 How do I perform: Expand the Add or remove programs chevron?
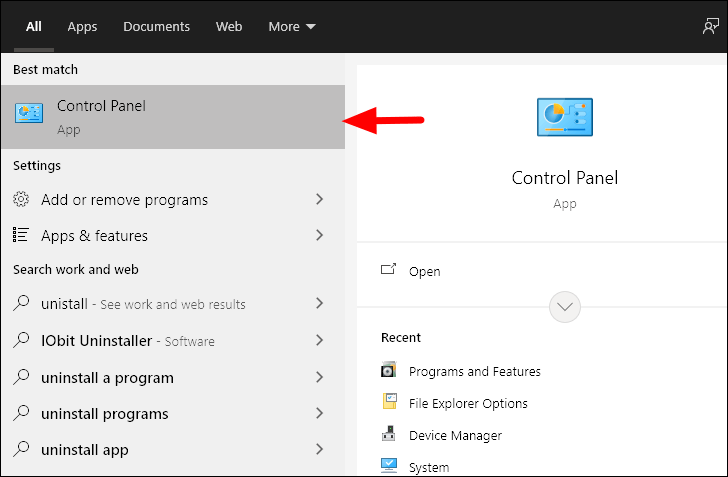(x=319, y=199)
